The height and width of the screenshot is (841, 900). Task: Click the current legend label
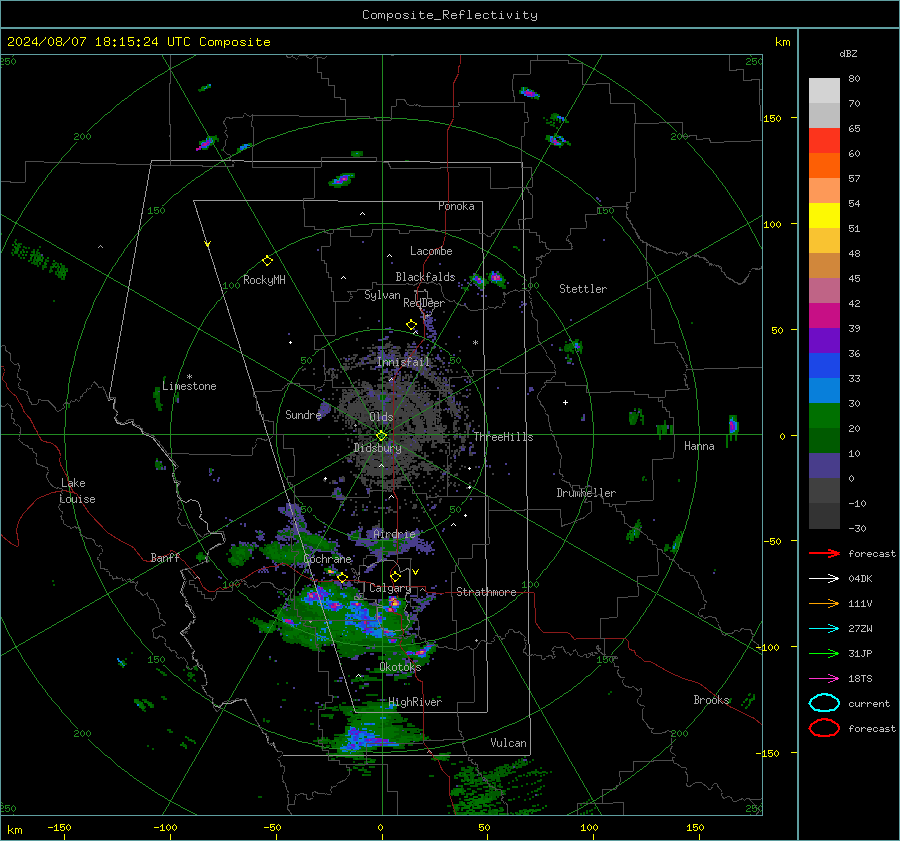click(x=869, y=703)
